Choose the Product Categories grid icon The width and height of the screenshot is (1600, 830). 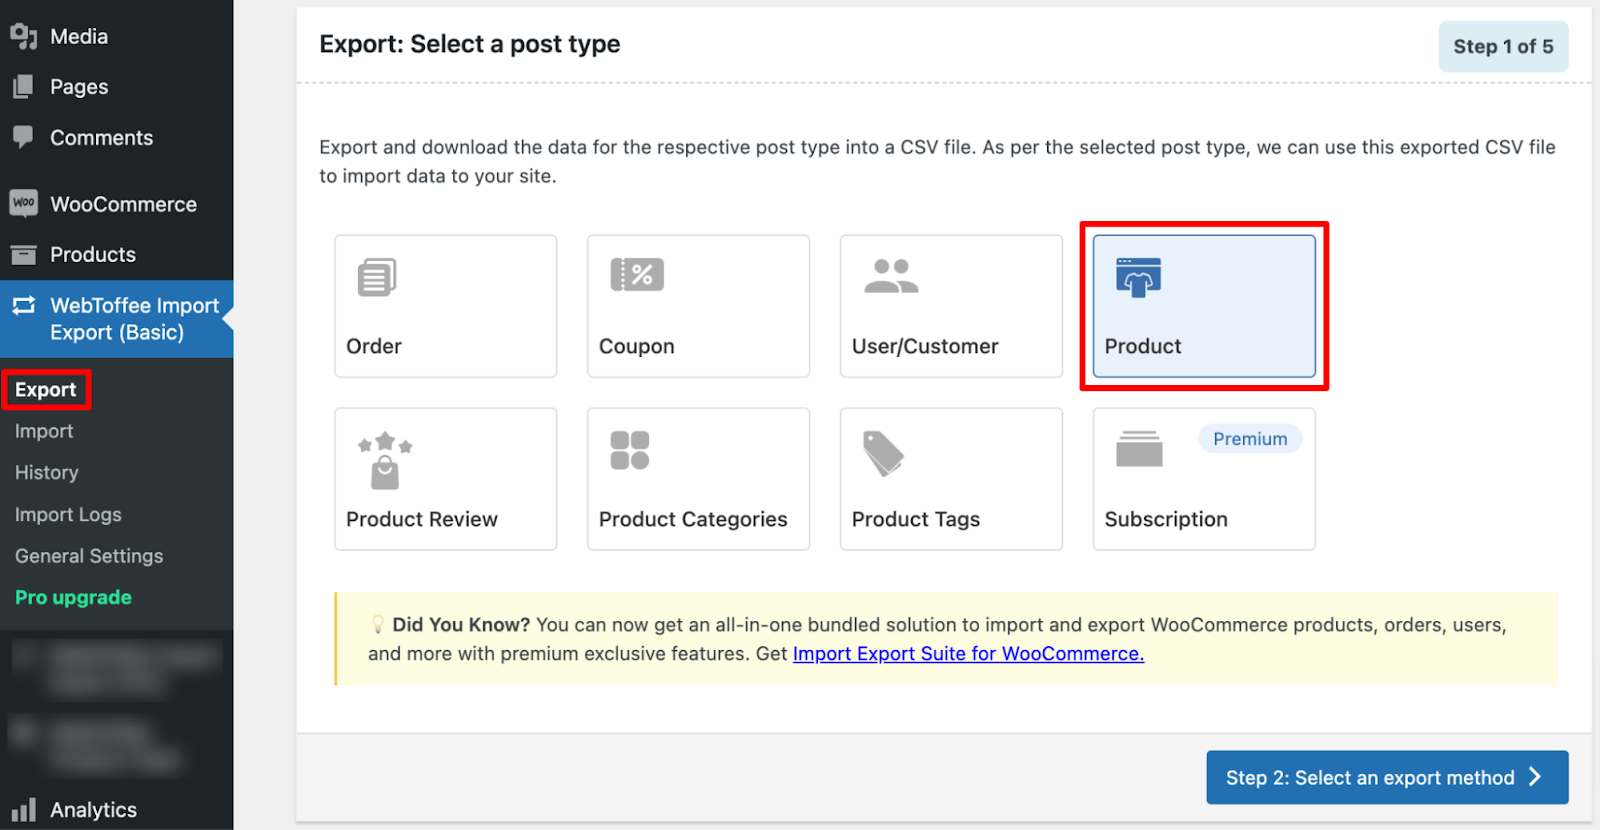(x=630, y=450)
